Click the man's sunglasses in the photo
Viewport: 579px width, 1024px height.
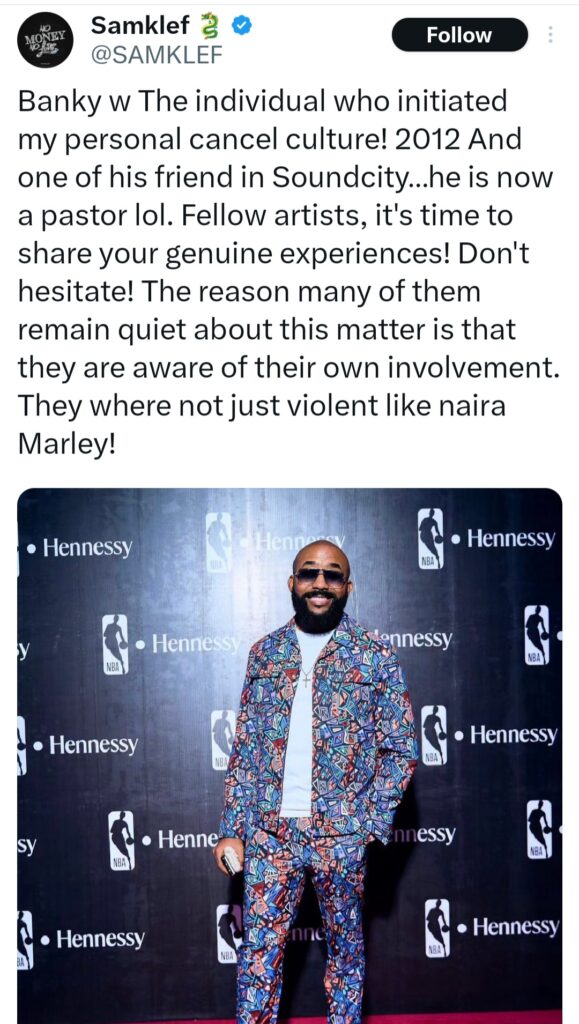[321, 577]
